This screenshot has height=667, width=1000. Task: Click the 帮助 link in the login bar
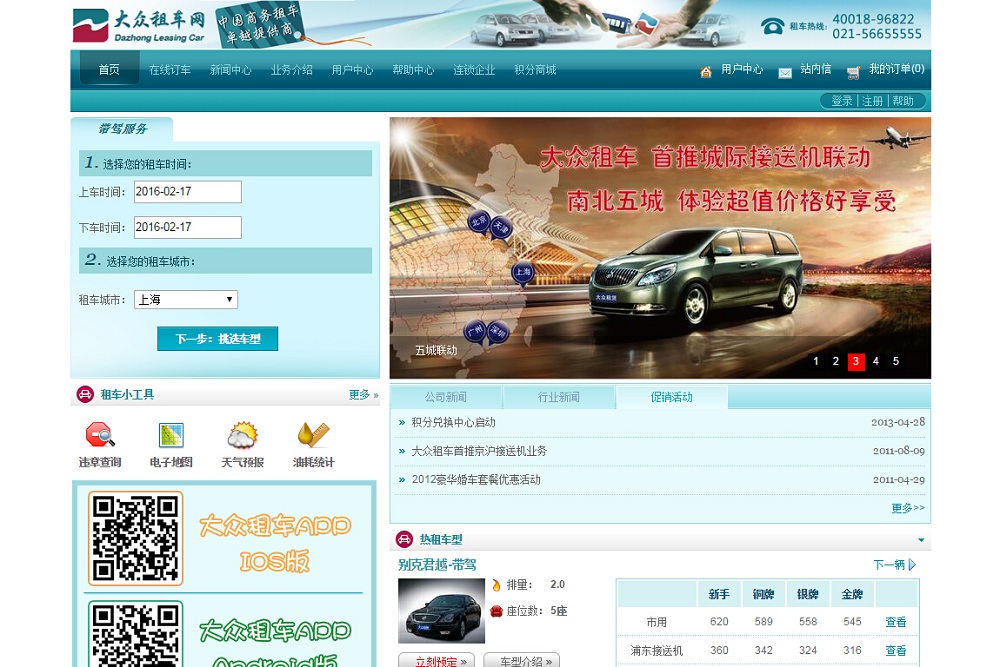(x=902, y=101)
